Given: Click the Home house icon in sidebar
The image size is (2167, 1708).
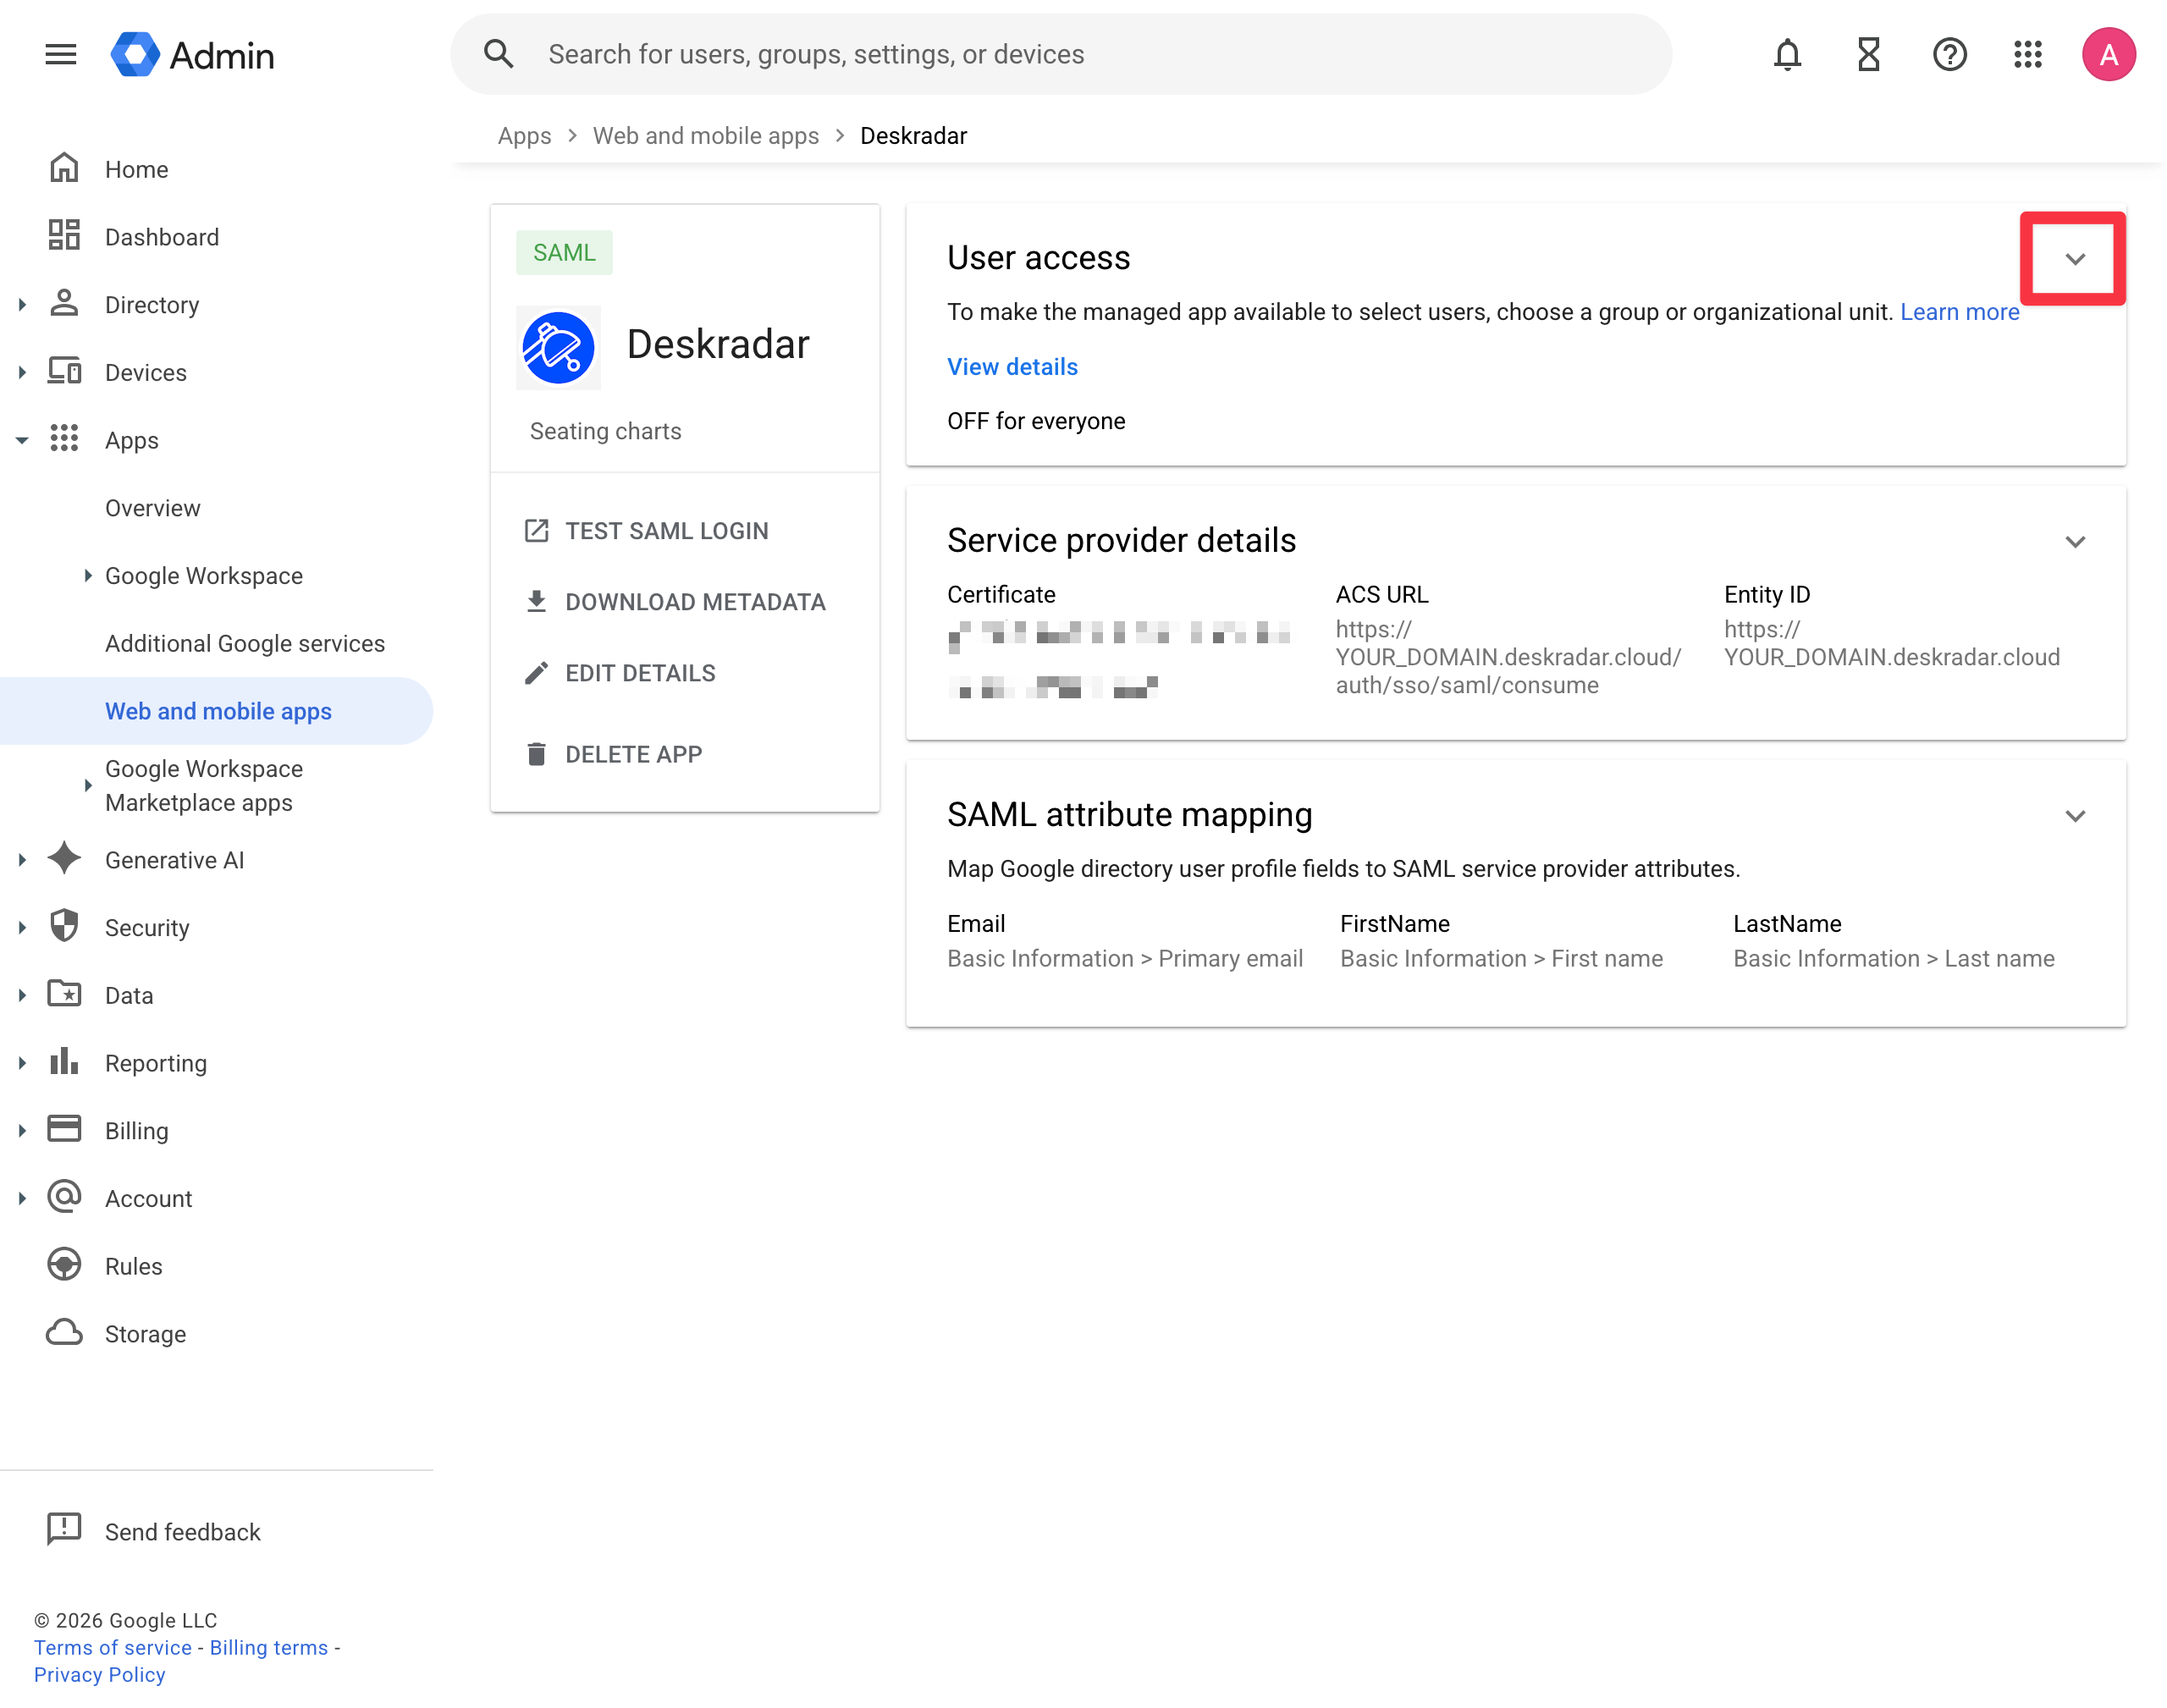Looking at the screenshot, I should 64,168.
